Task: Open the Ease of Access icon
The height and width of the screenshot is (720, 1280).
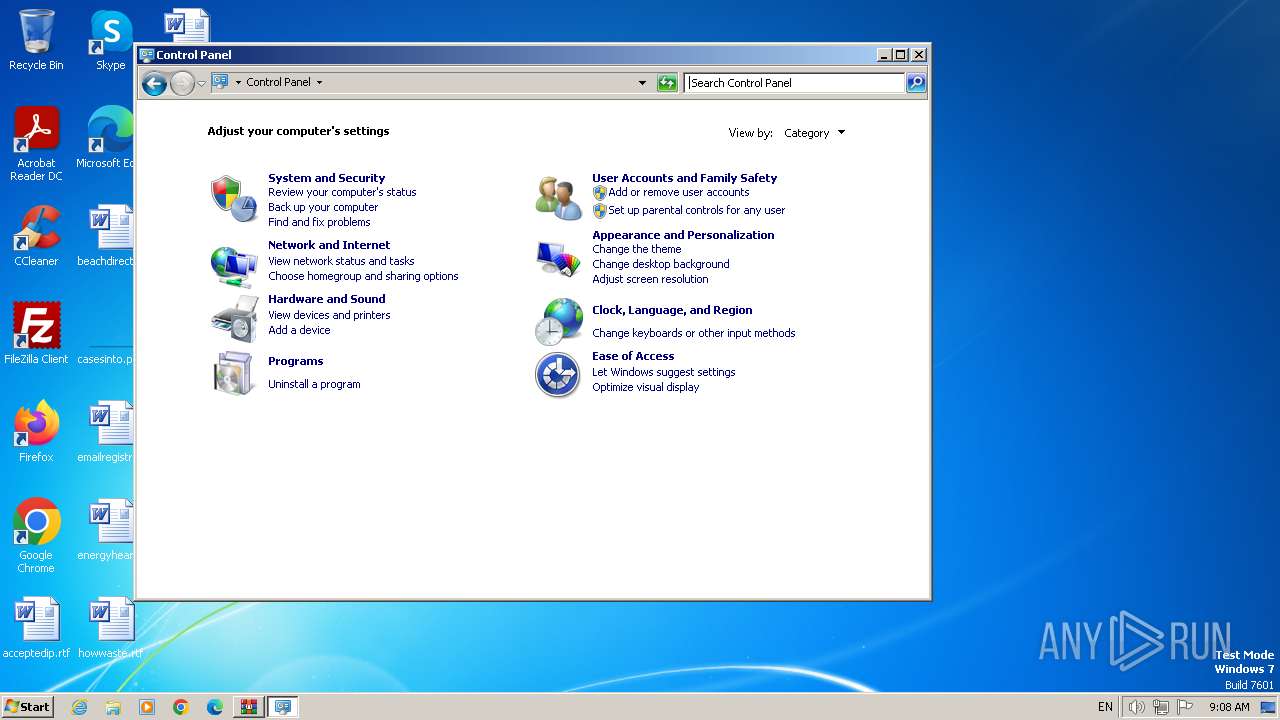Action: point(558,375)
